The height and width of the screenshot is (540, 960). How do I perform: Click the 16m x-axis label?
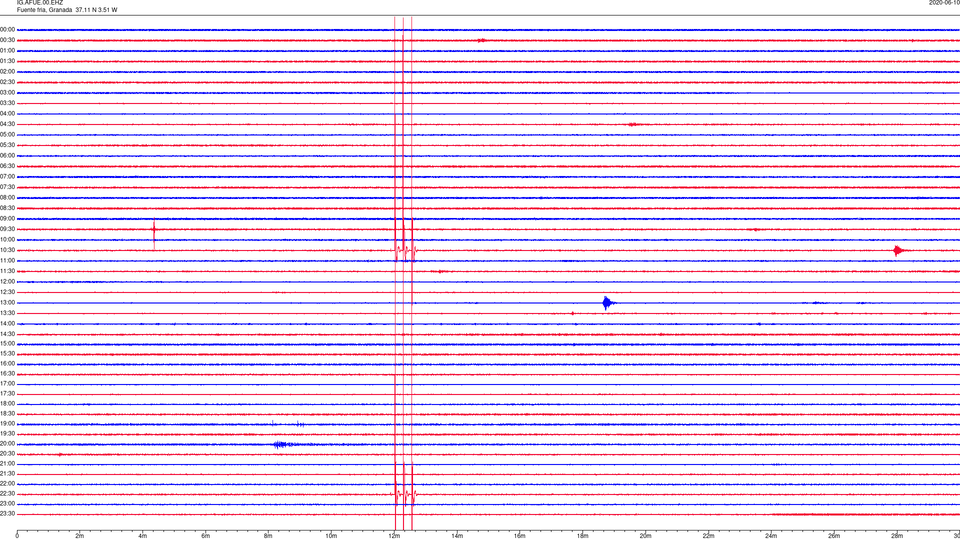pos(520,536)
